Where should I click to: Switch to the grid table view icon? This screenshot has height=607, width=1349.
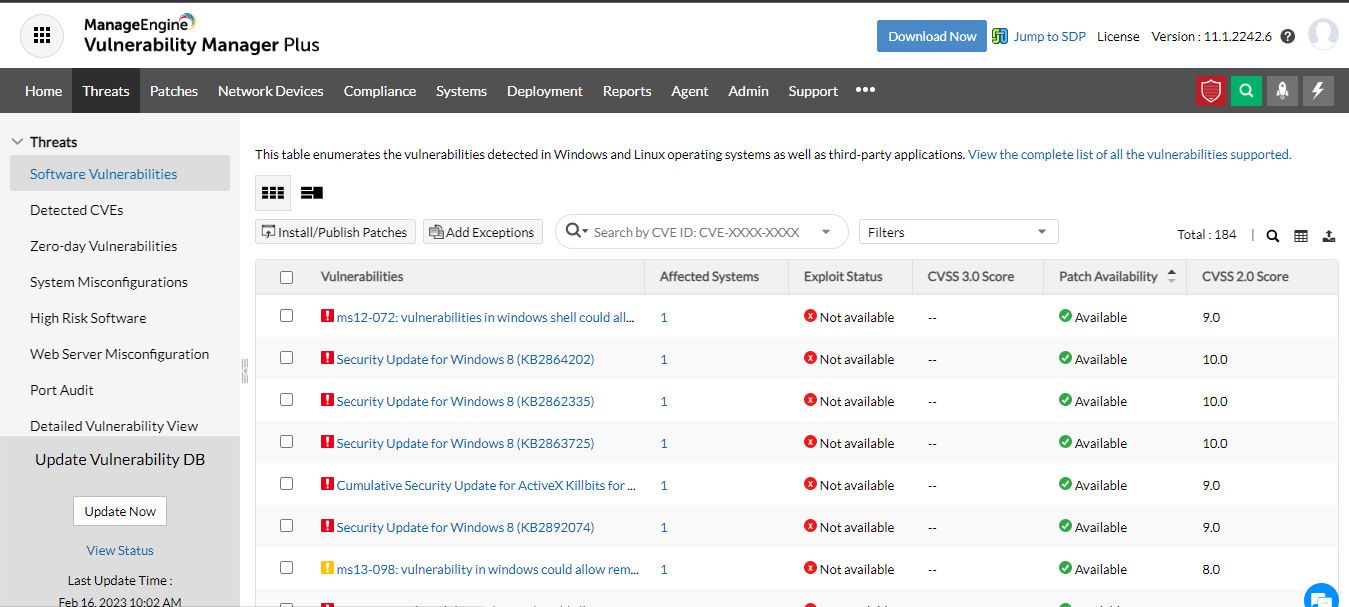272,193
